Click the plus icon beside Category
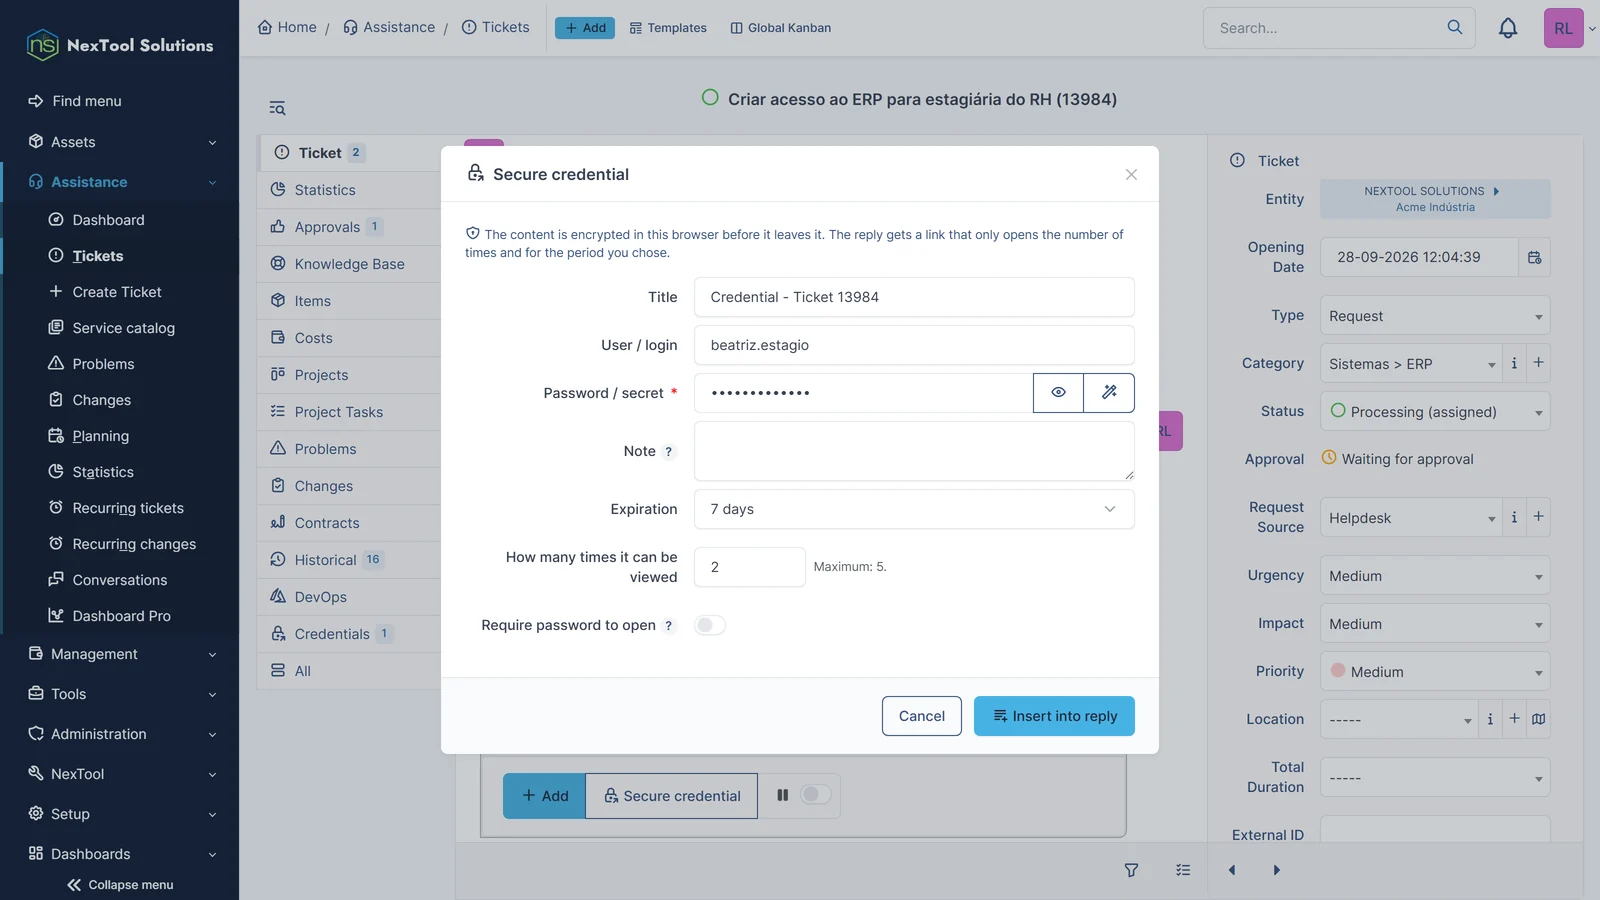The width and height of the screenshot is (1600, 900). pos(1539,363)
